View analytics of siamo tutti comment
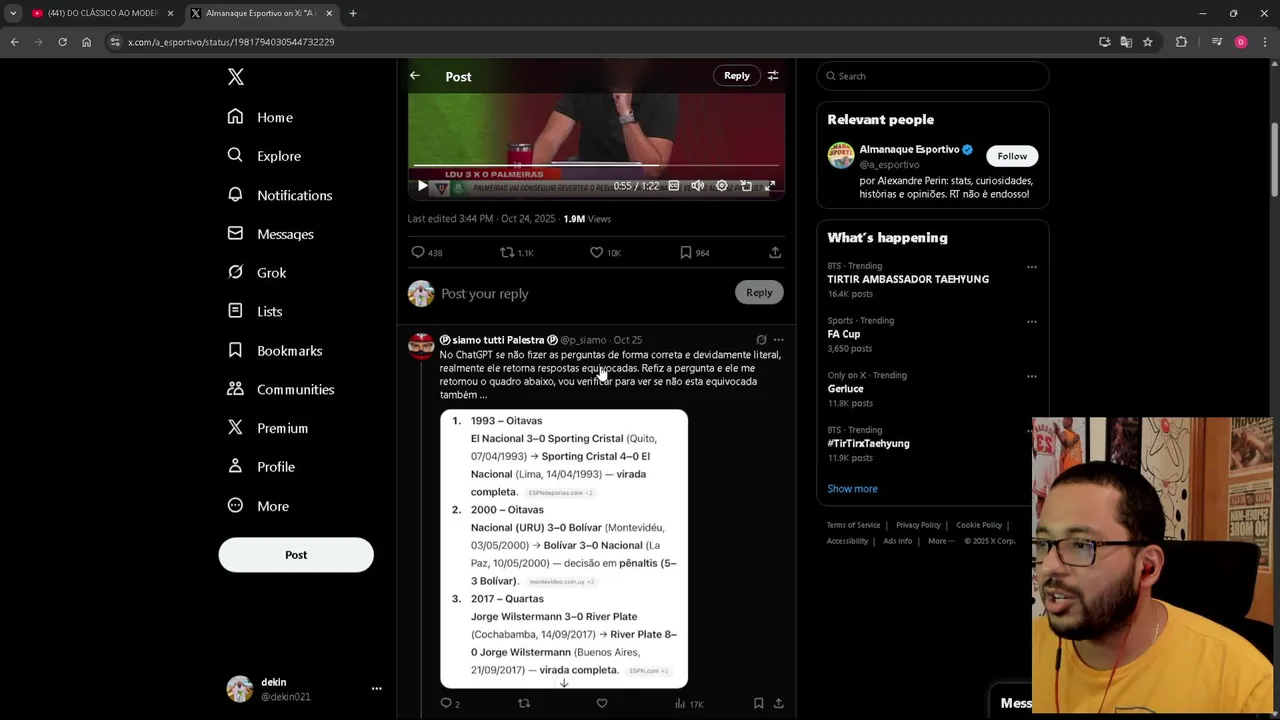Viewport: 1280px width, 720px height. click(x=689, y=704)
